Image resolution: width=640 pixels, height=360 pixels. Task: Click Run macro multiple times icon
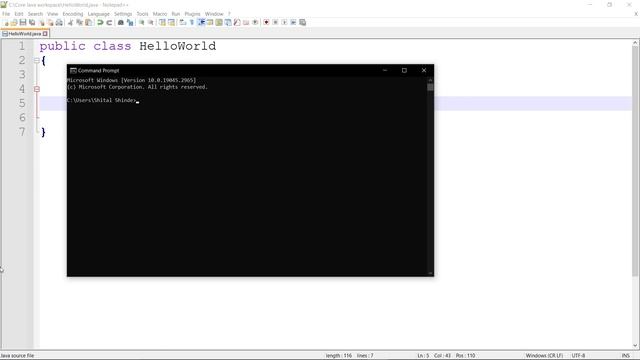[x=293, y=22]
